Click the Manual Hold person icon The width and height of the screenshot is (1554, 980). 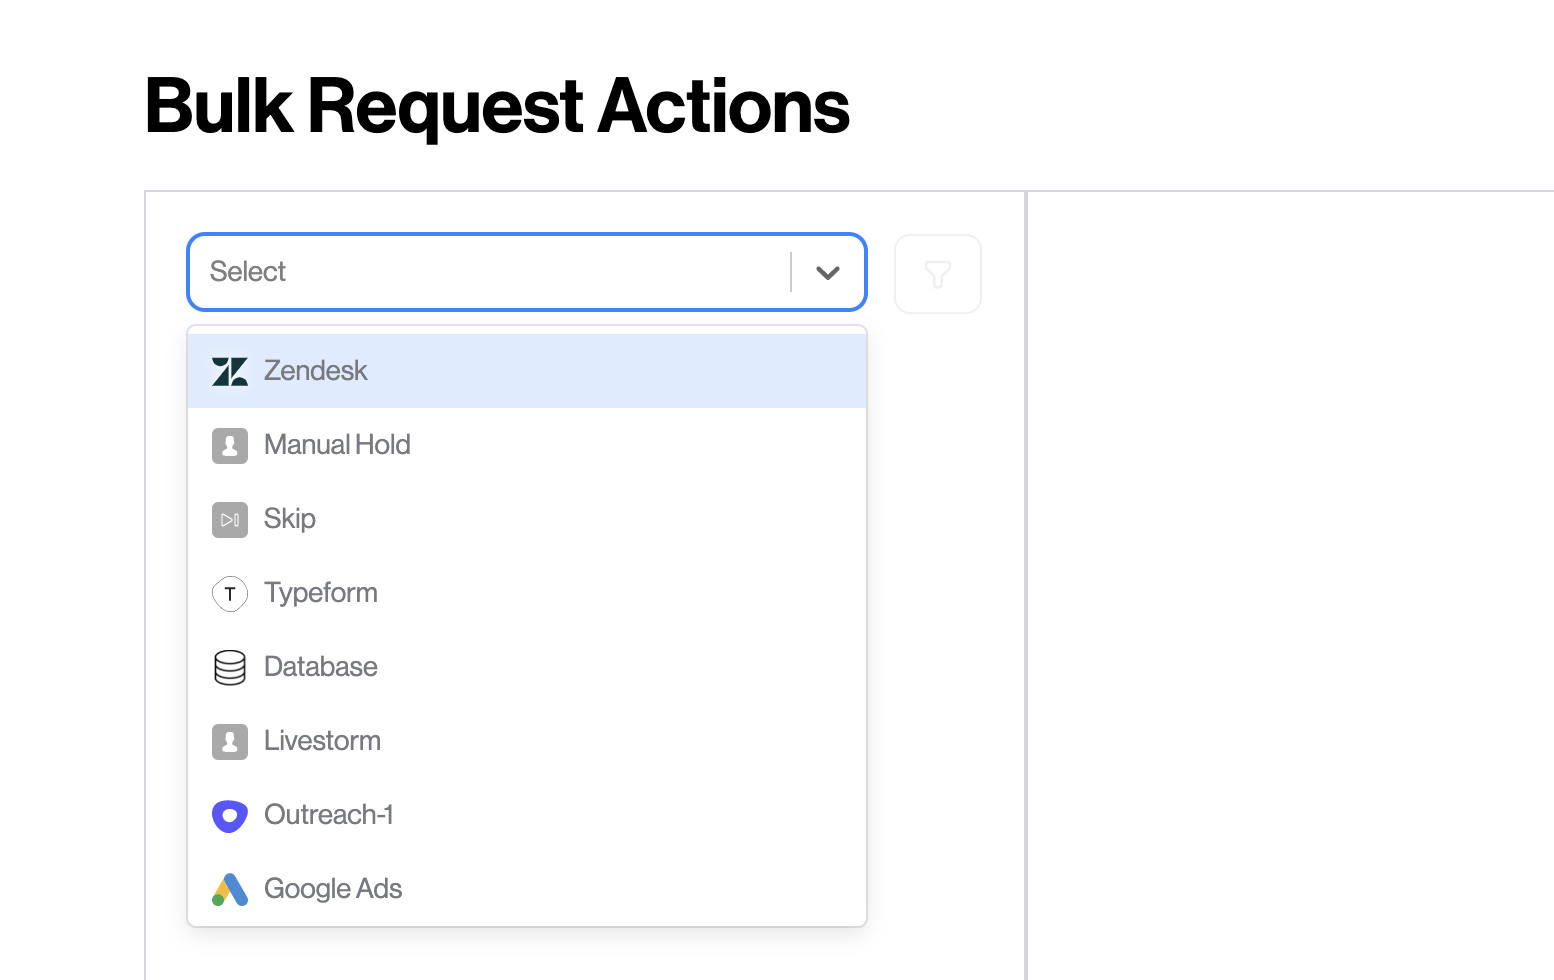(230, 446)
